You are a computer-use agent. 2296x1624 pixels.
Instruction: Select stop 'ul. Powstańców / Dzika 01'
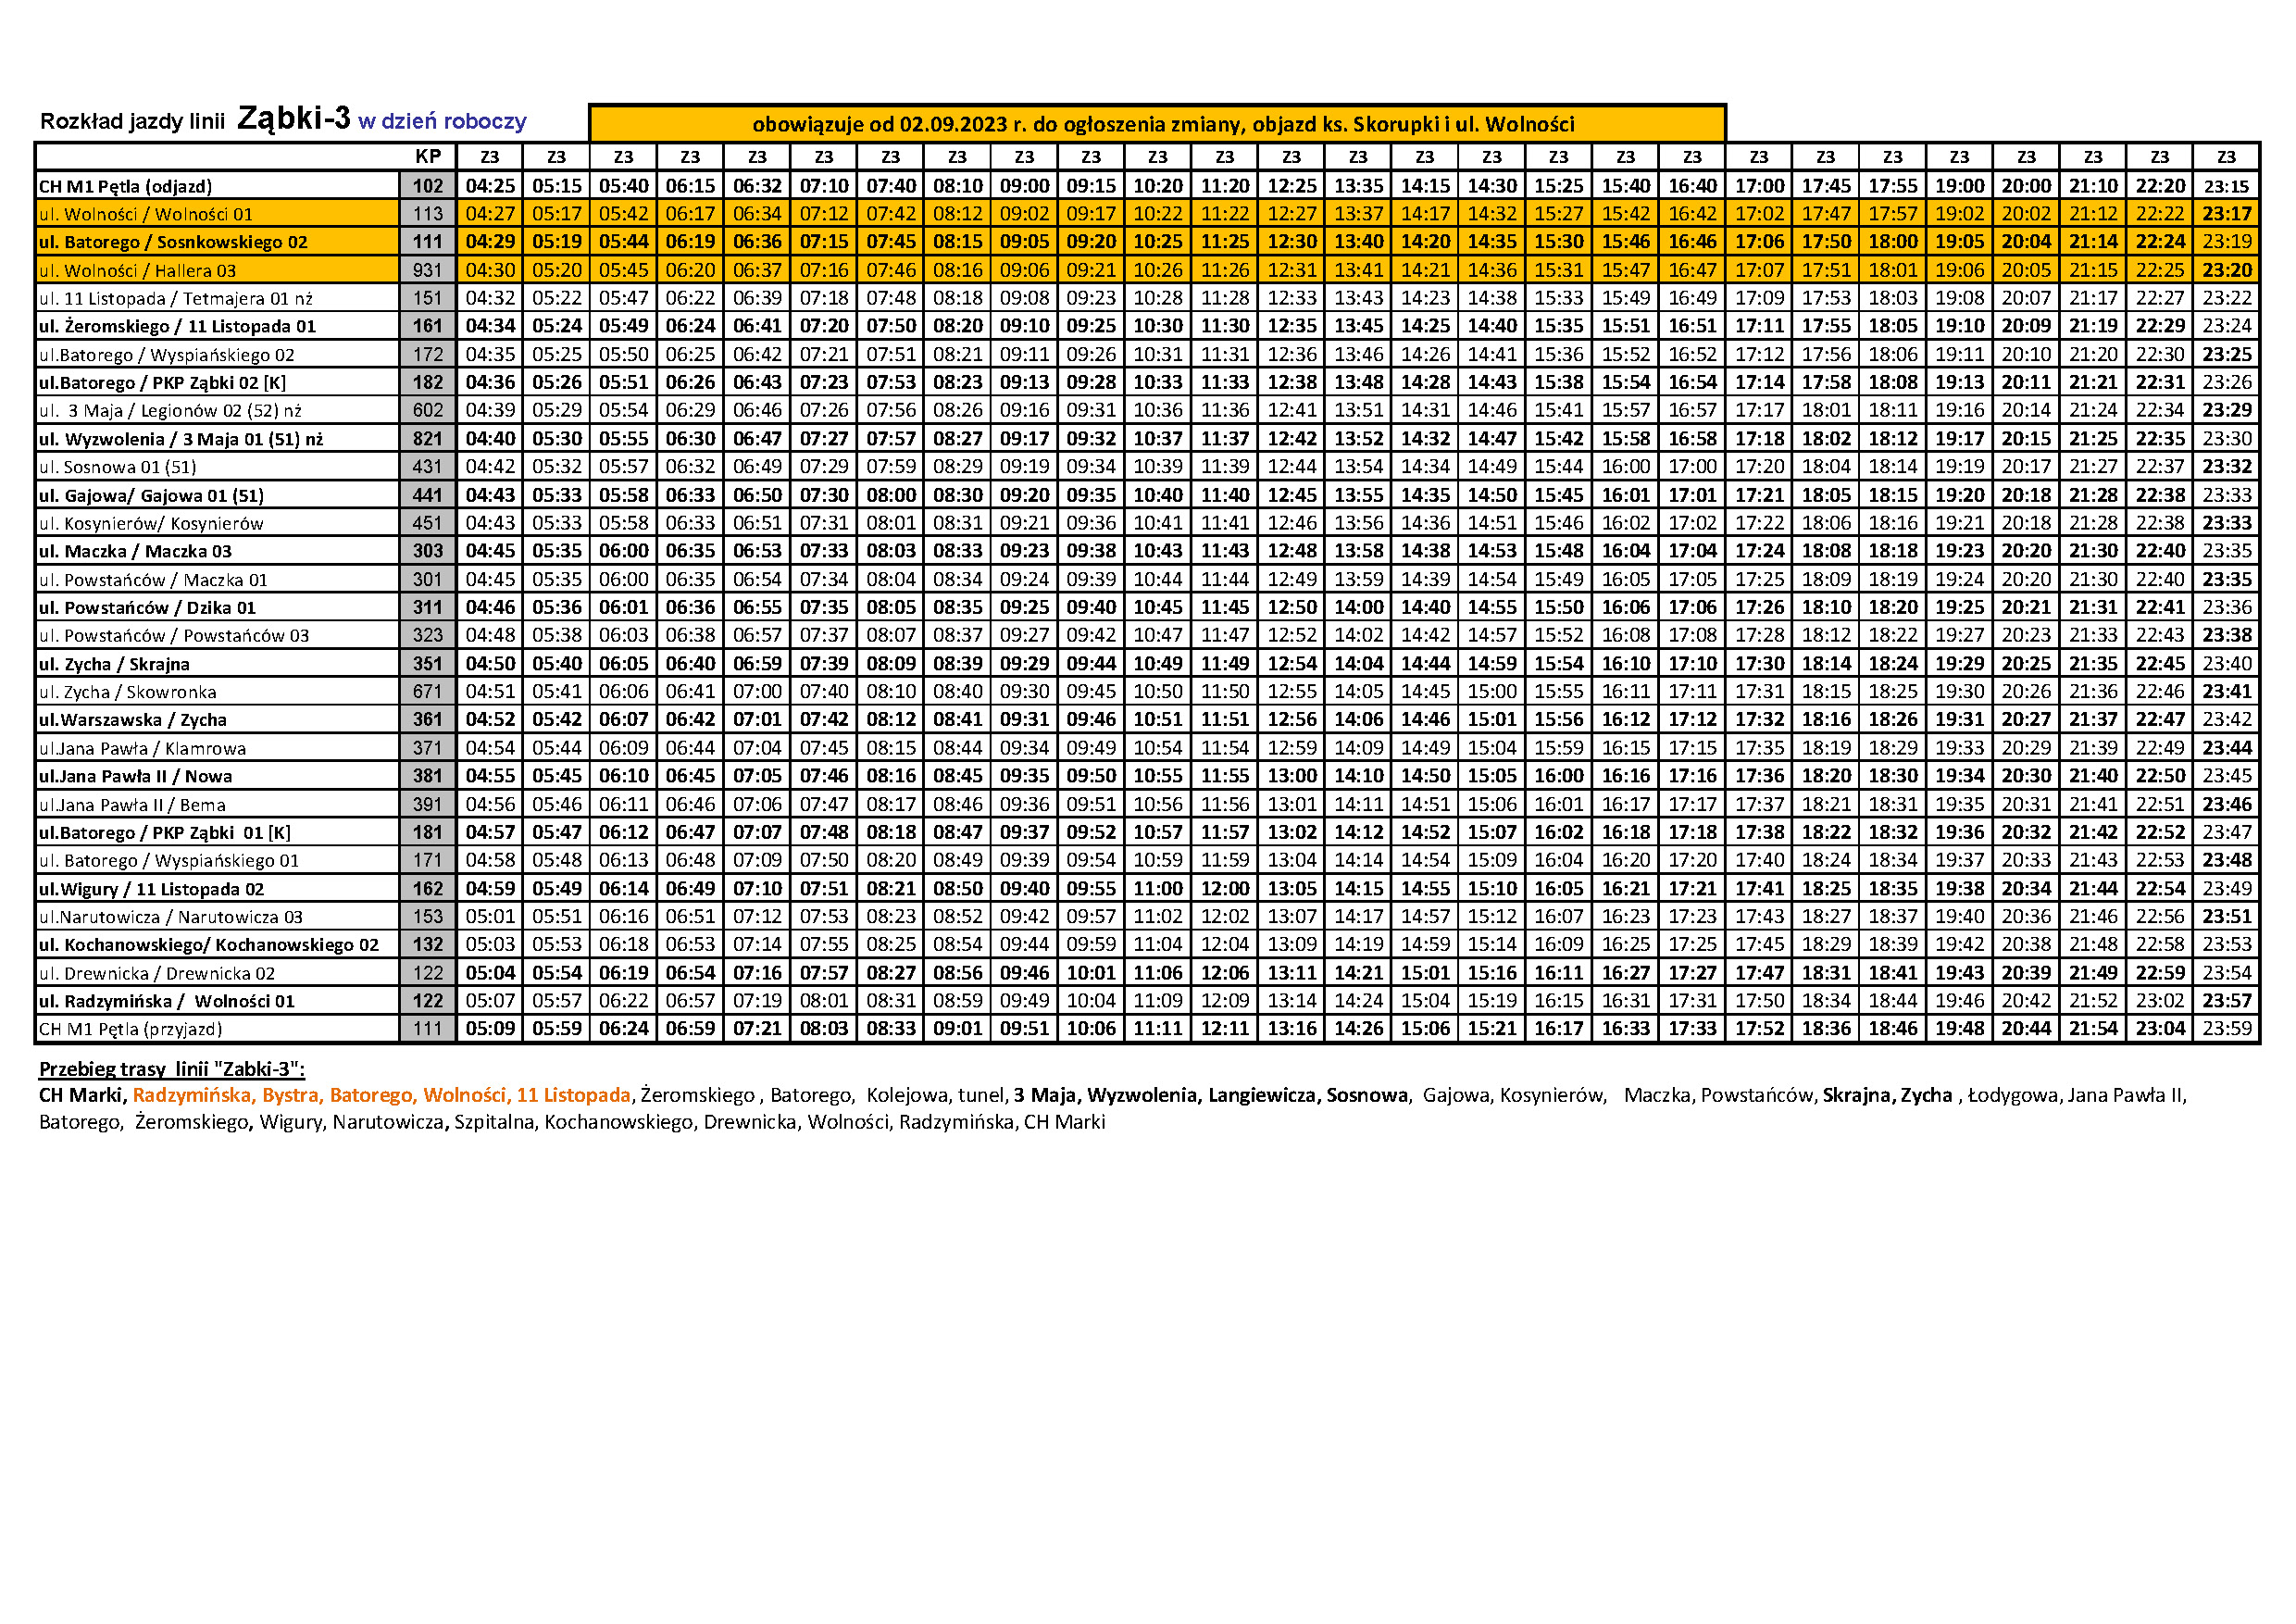pos(147,608)
